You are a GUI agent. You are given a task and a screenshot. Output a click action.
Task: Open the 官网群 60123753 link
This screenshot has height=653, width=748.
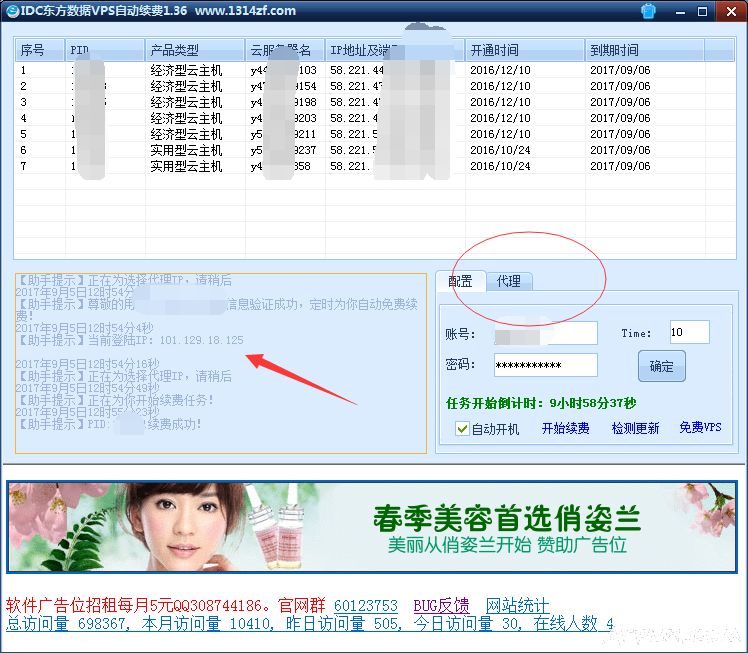365,606
